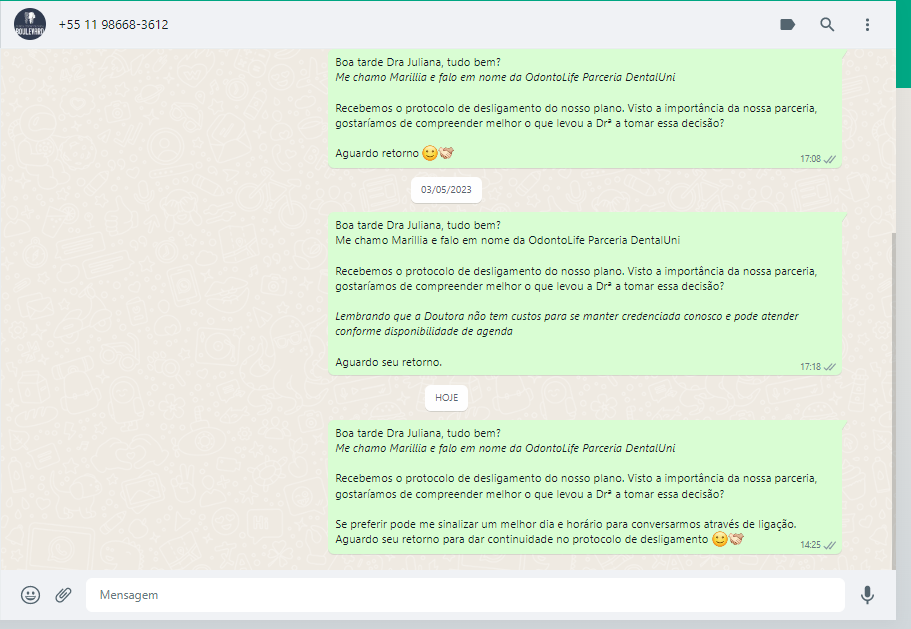
Task: Click the 17:18 message timestamp
Action: 810,366
